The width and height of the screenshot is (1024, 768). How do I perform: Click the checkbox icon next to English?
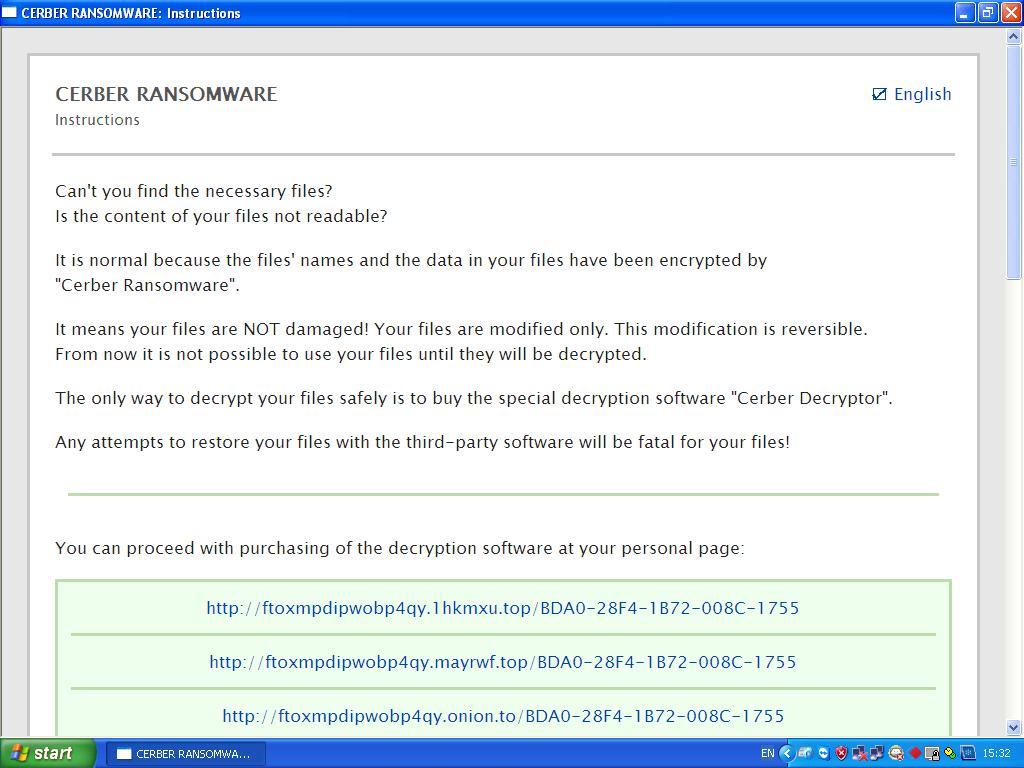(x=879, y=95)
